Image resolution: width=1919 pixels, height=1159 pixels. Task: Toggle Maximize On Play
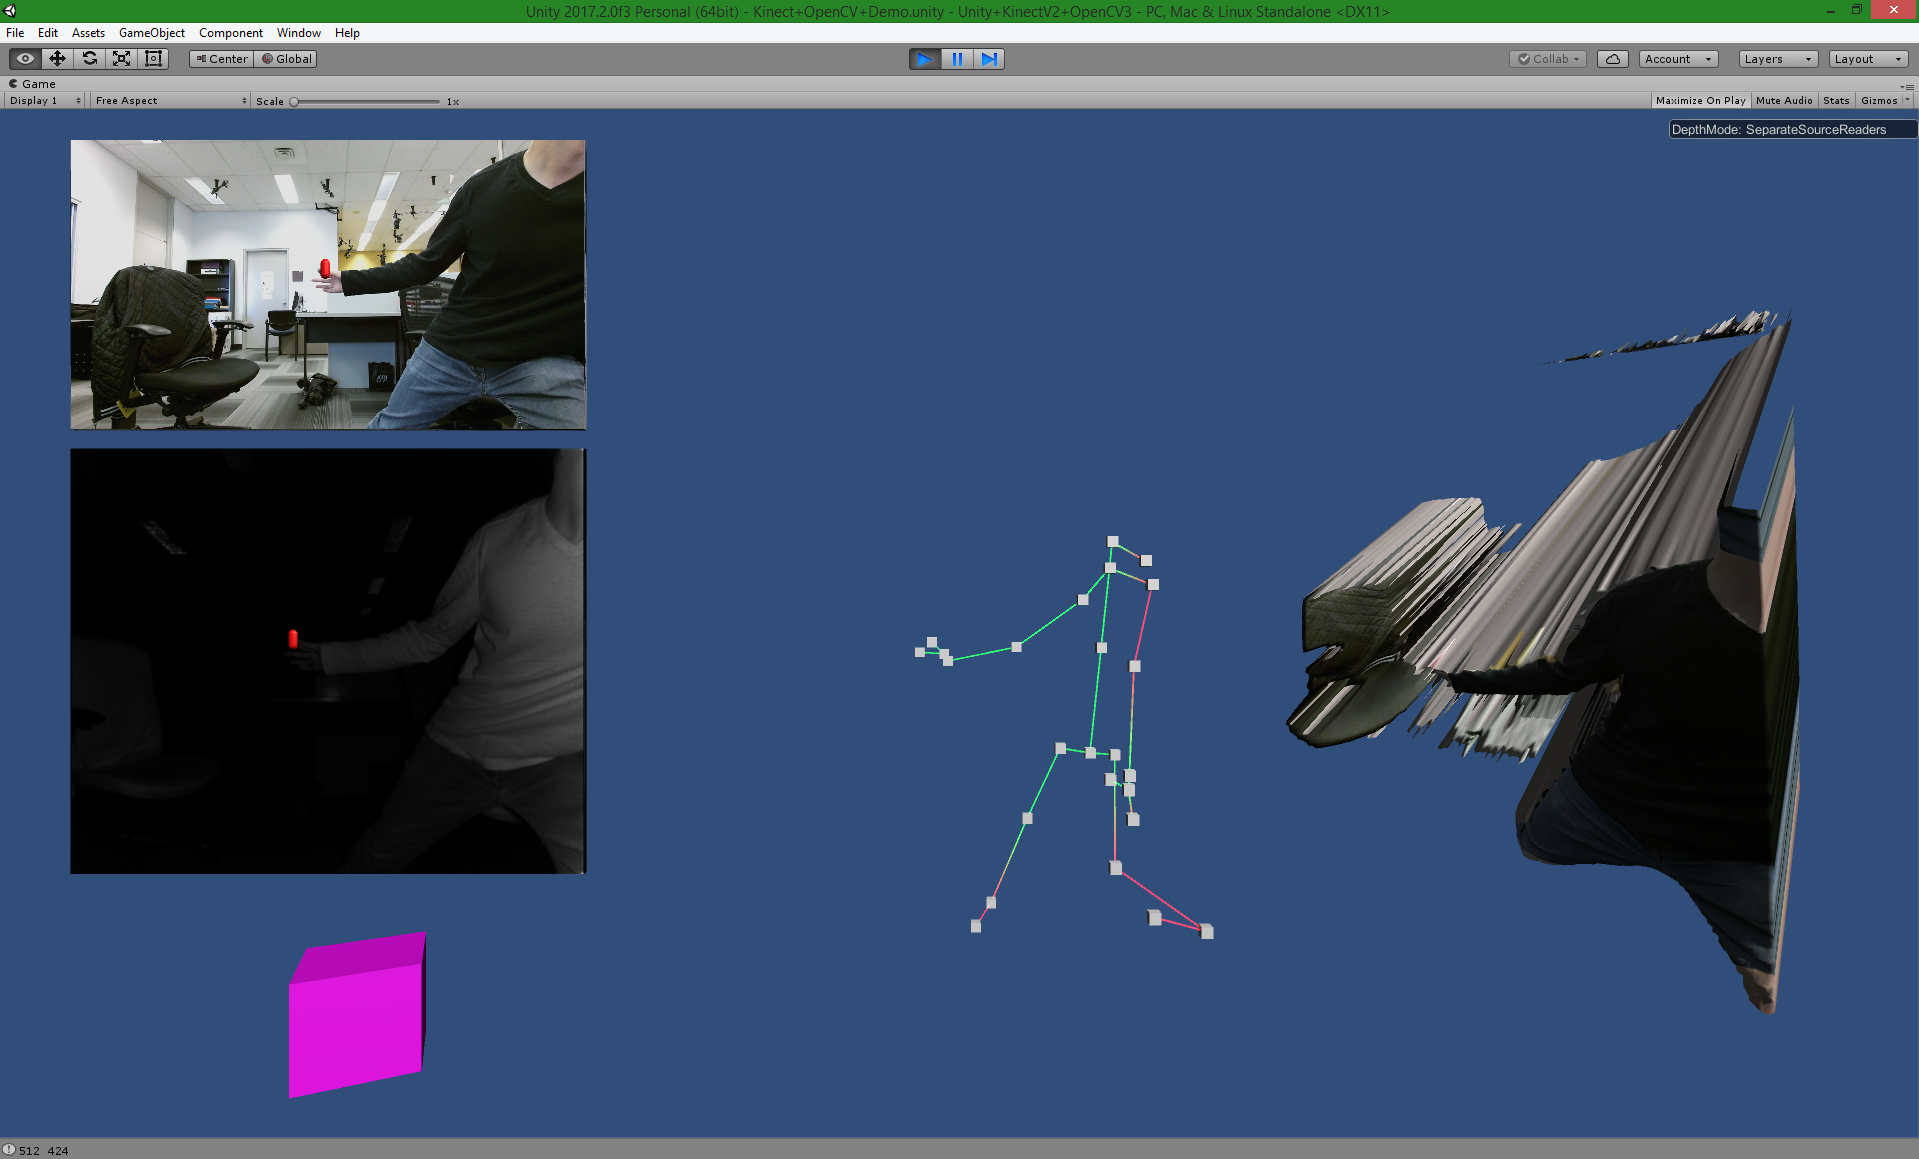[x=1700, y=101]
